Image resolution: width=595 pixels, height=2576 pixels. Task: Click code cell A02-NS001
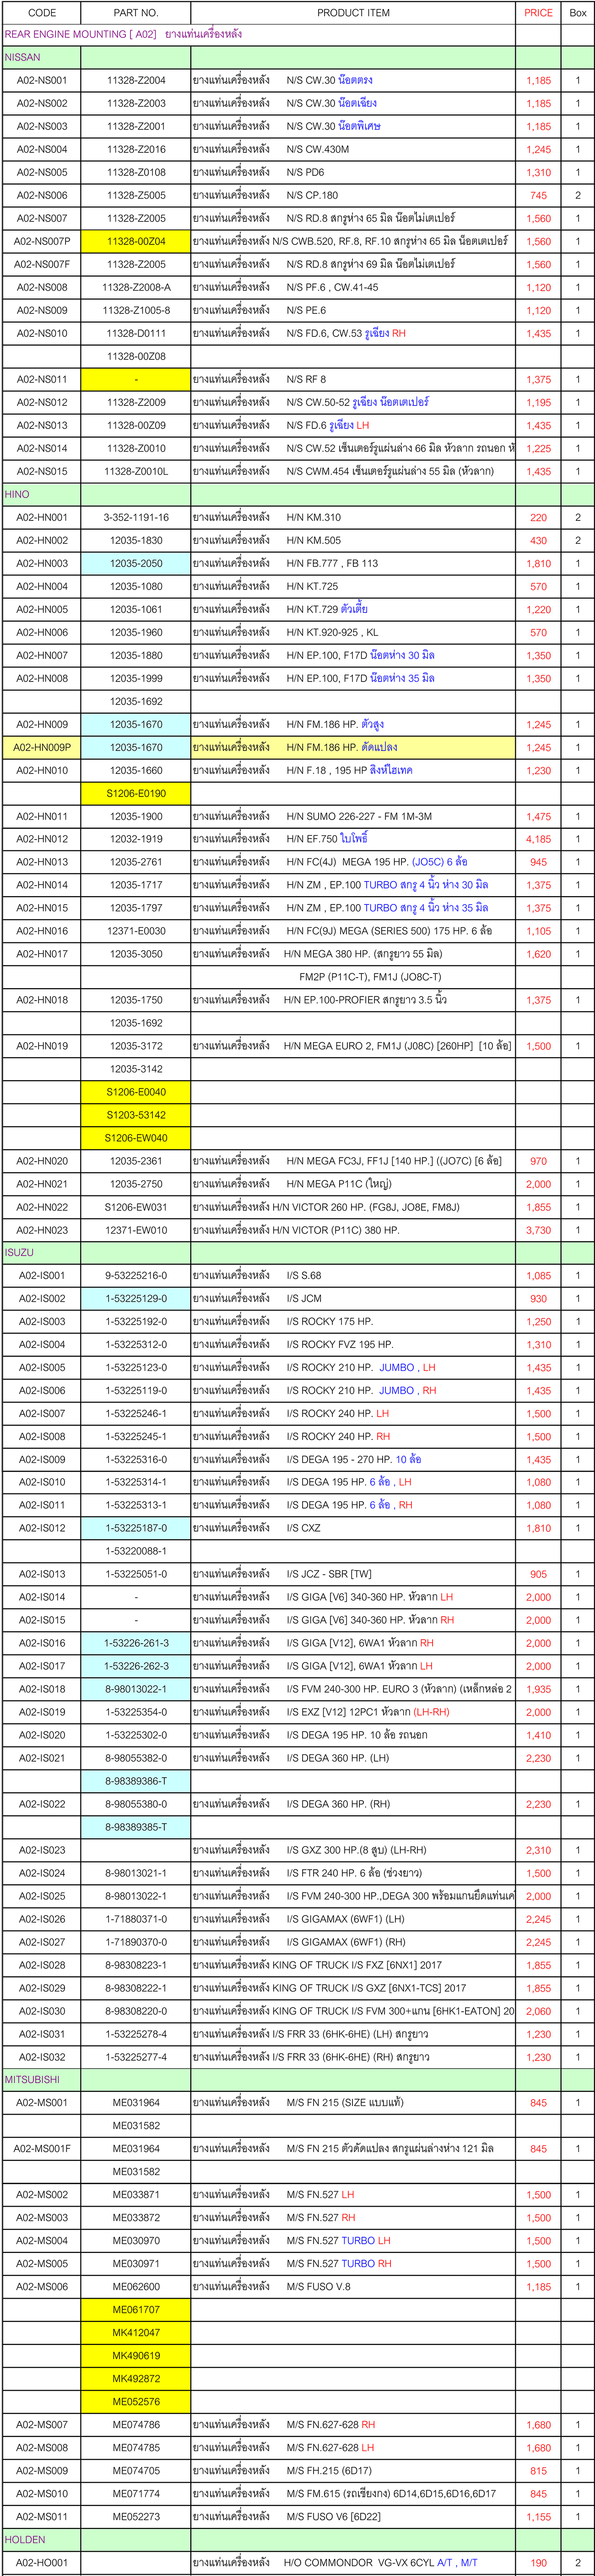[x=42, y=80]
